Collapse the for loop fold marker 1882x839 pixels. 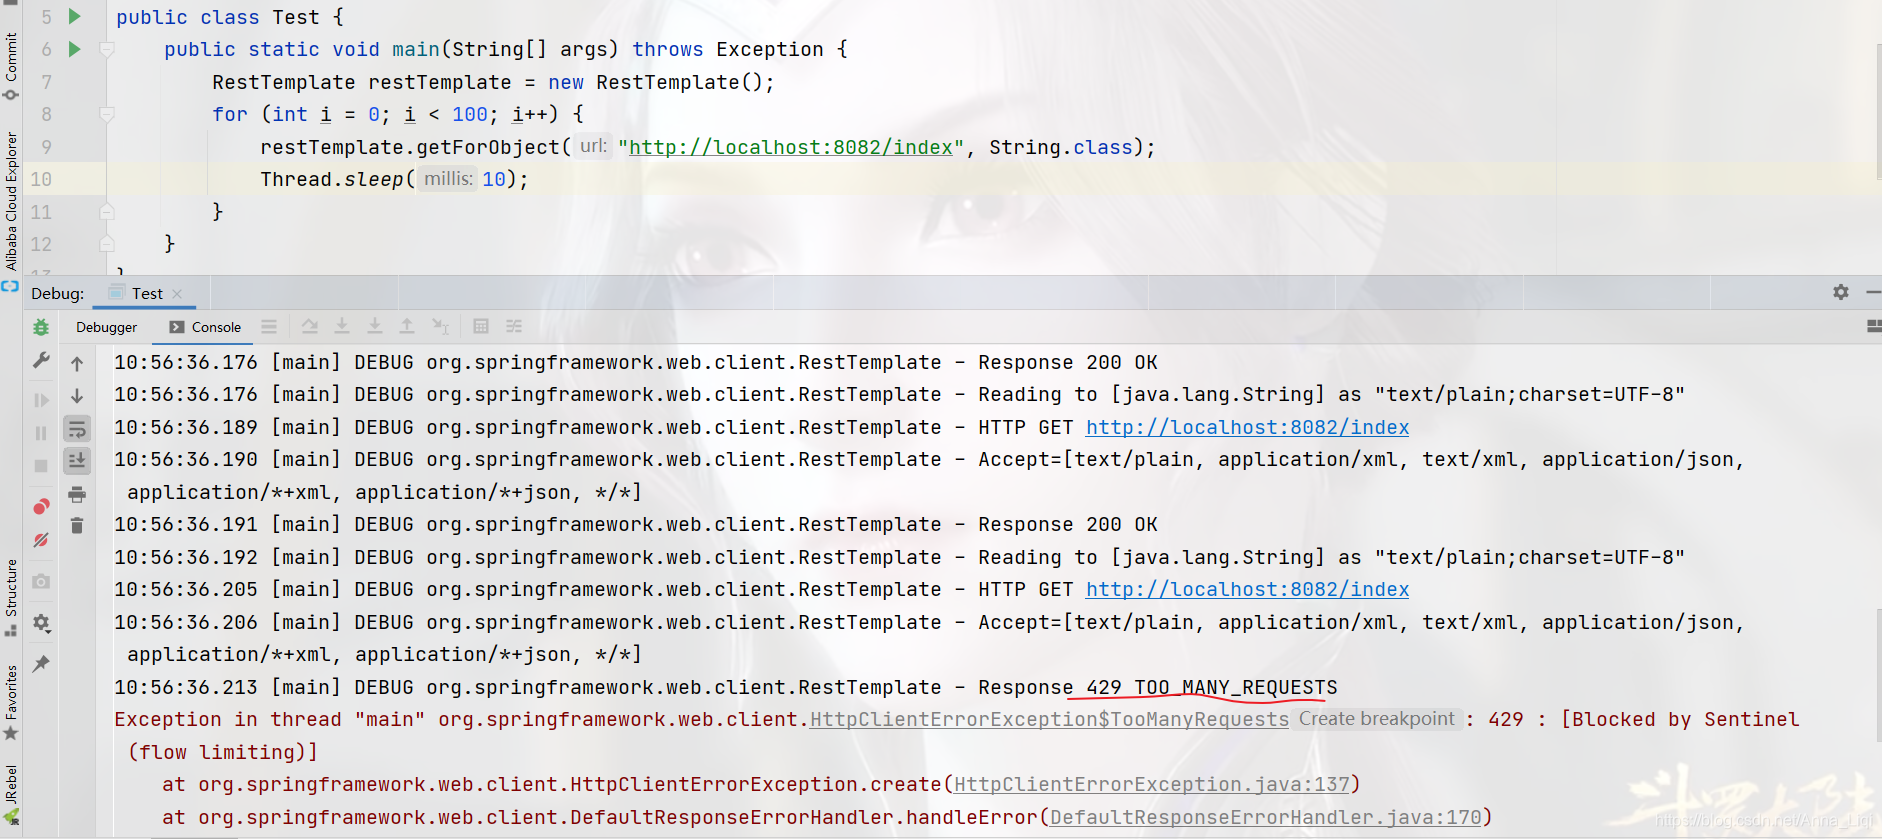[x=107, y=114]
